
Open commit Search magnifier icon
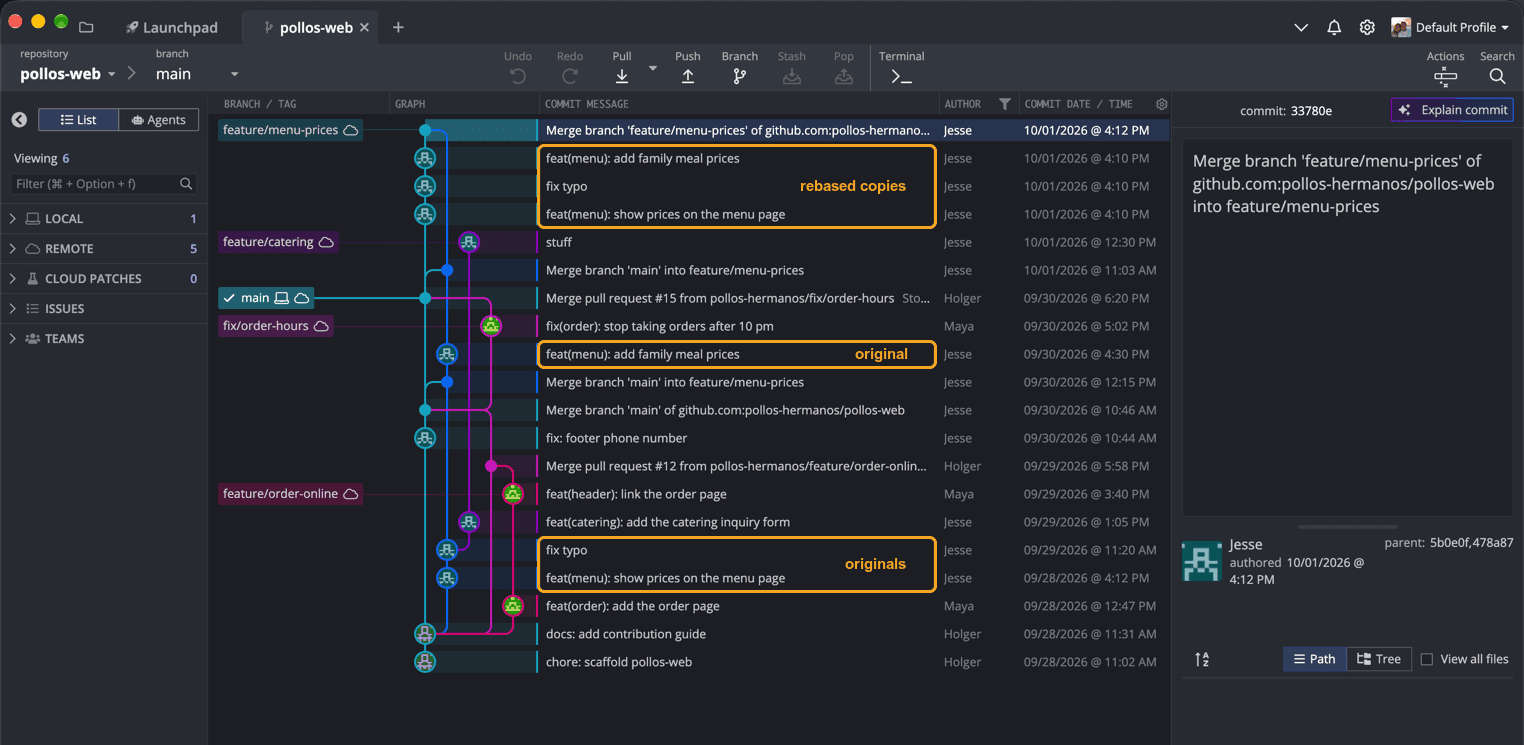[x=1497, y=76]
